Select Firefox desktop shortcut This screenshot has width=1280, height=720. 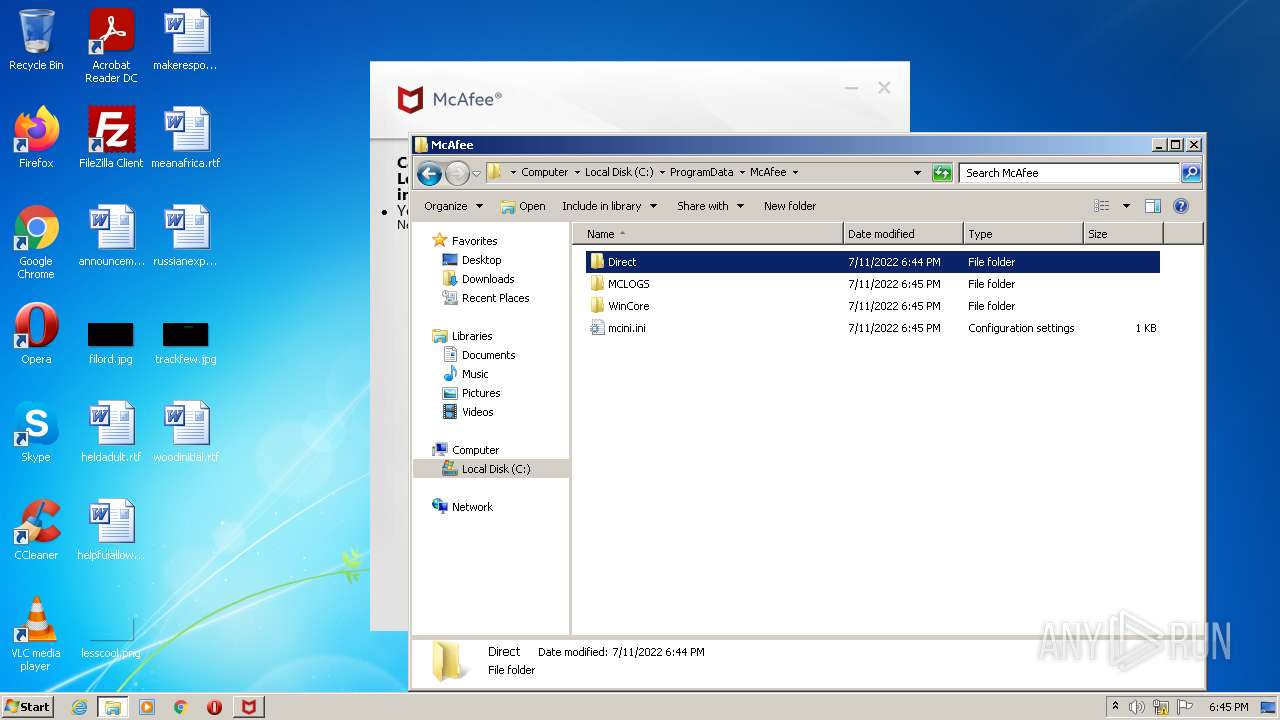coord(36,138)
